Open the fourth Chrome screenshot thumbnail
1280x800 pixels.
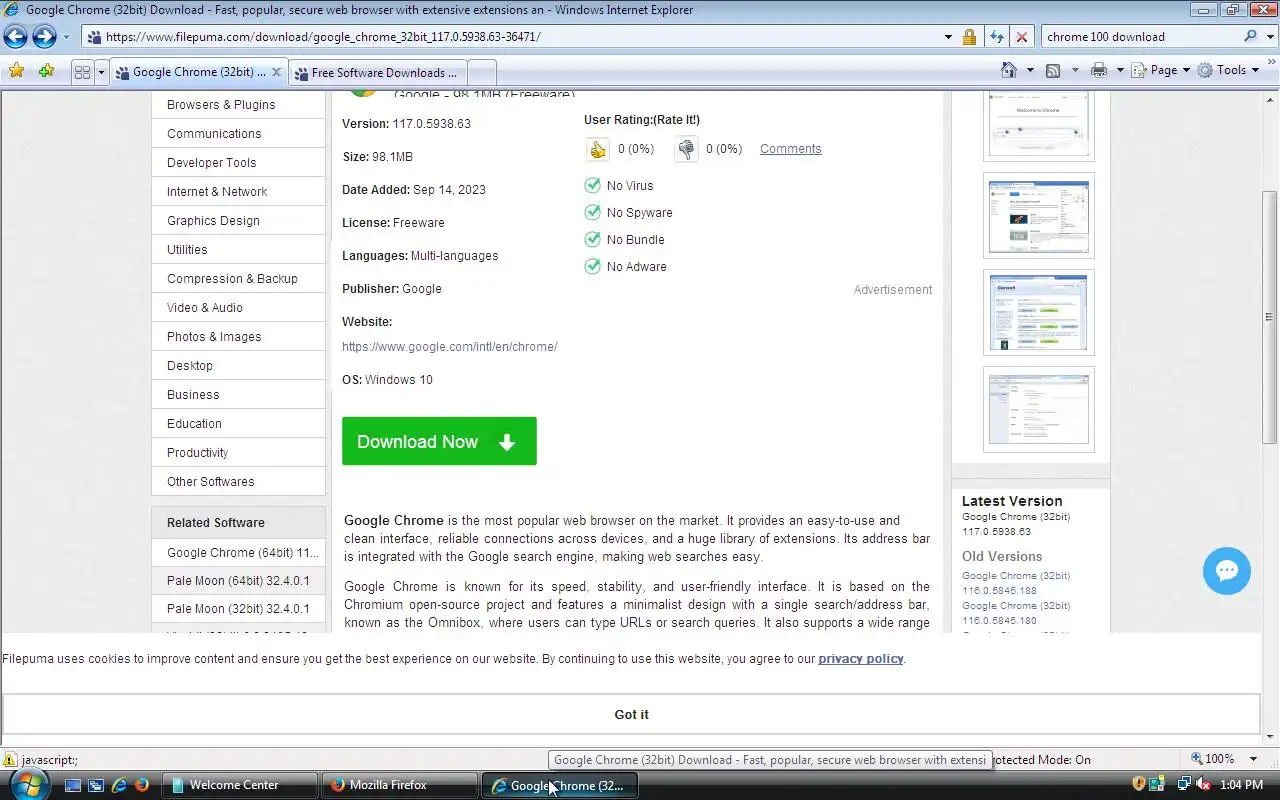coord(1039,409)
